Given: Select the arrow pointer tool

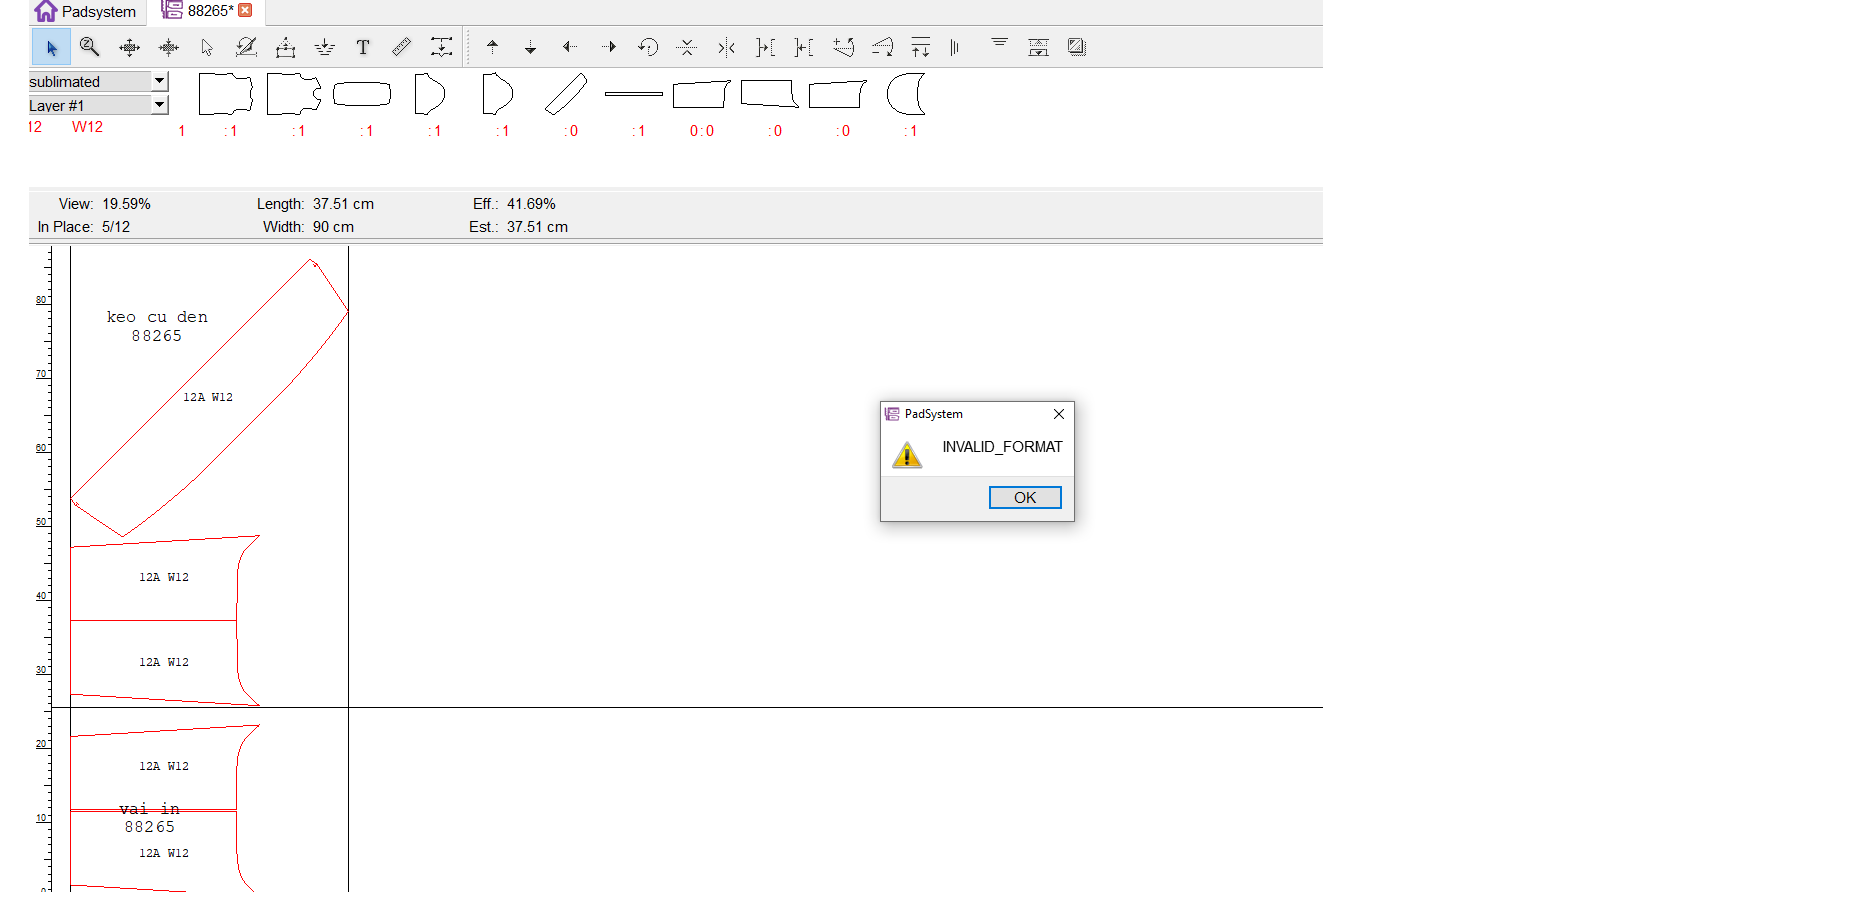Looking at the screenshot, I should (51, 47).
